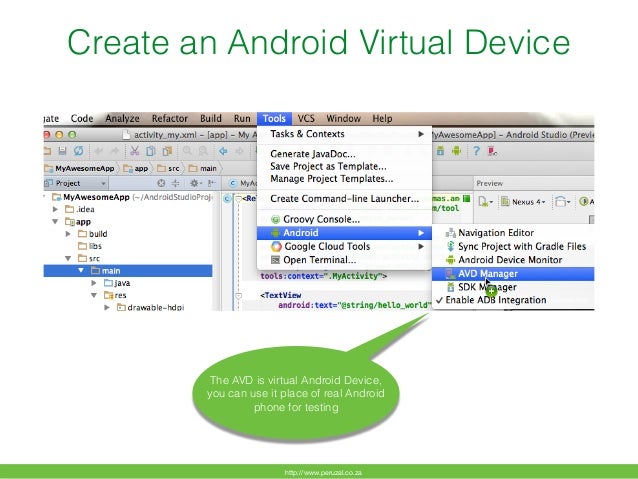Open the Nexus 4 device dropdown
The width and height of the screenshot is (638, 479).
tap(523, 202)
